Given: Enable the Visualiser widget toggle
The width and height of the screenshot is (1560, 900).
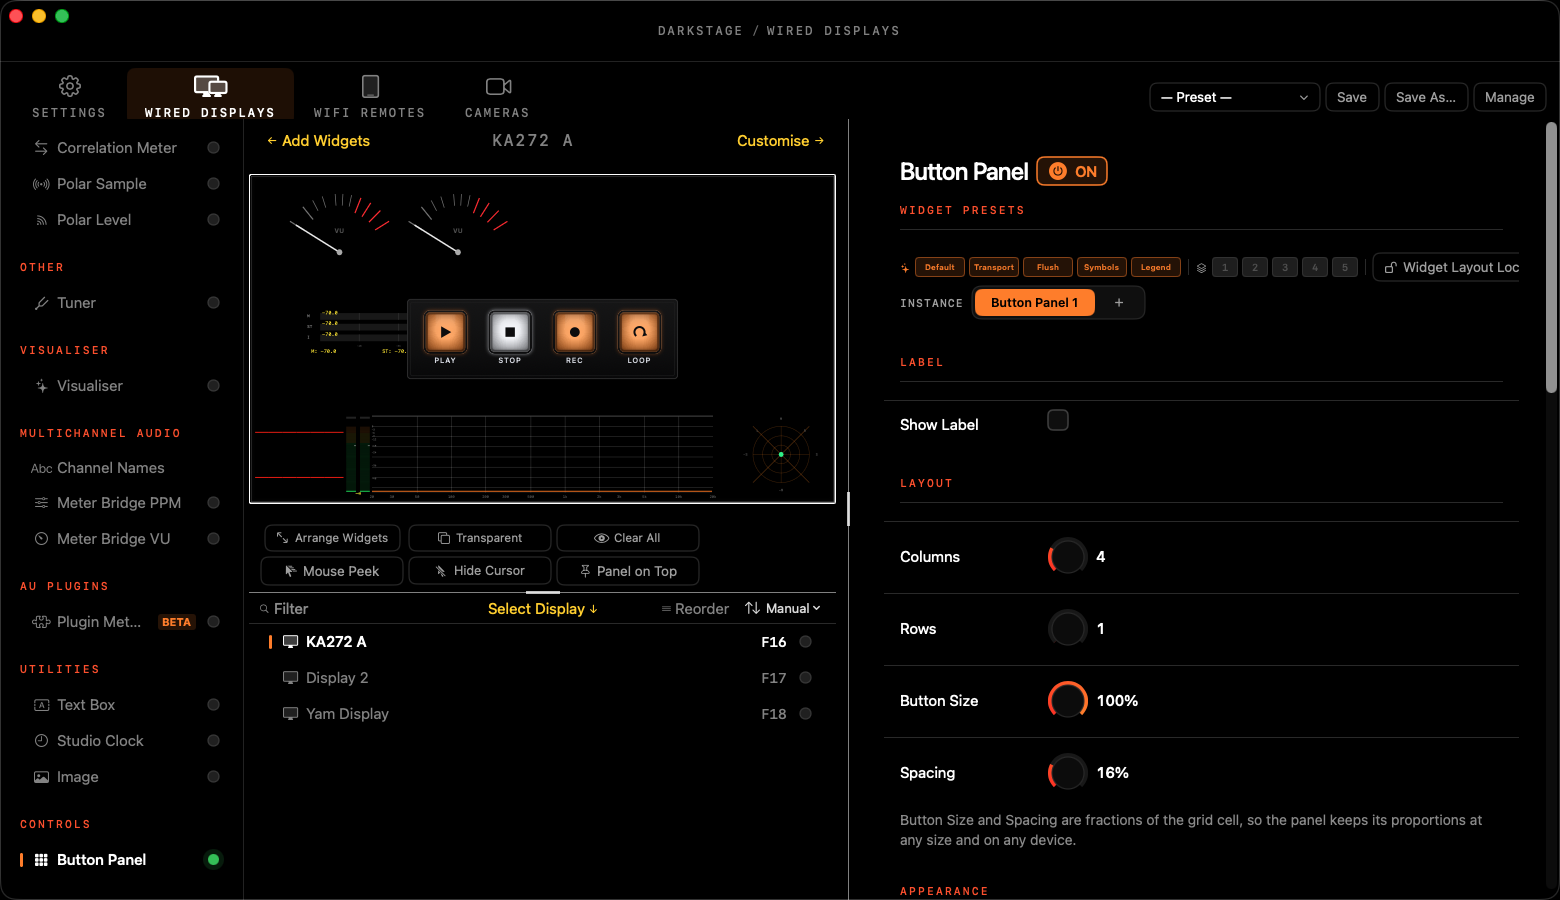Looking at the screenshot, I should 213,386.
